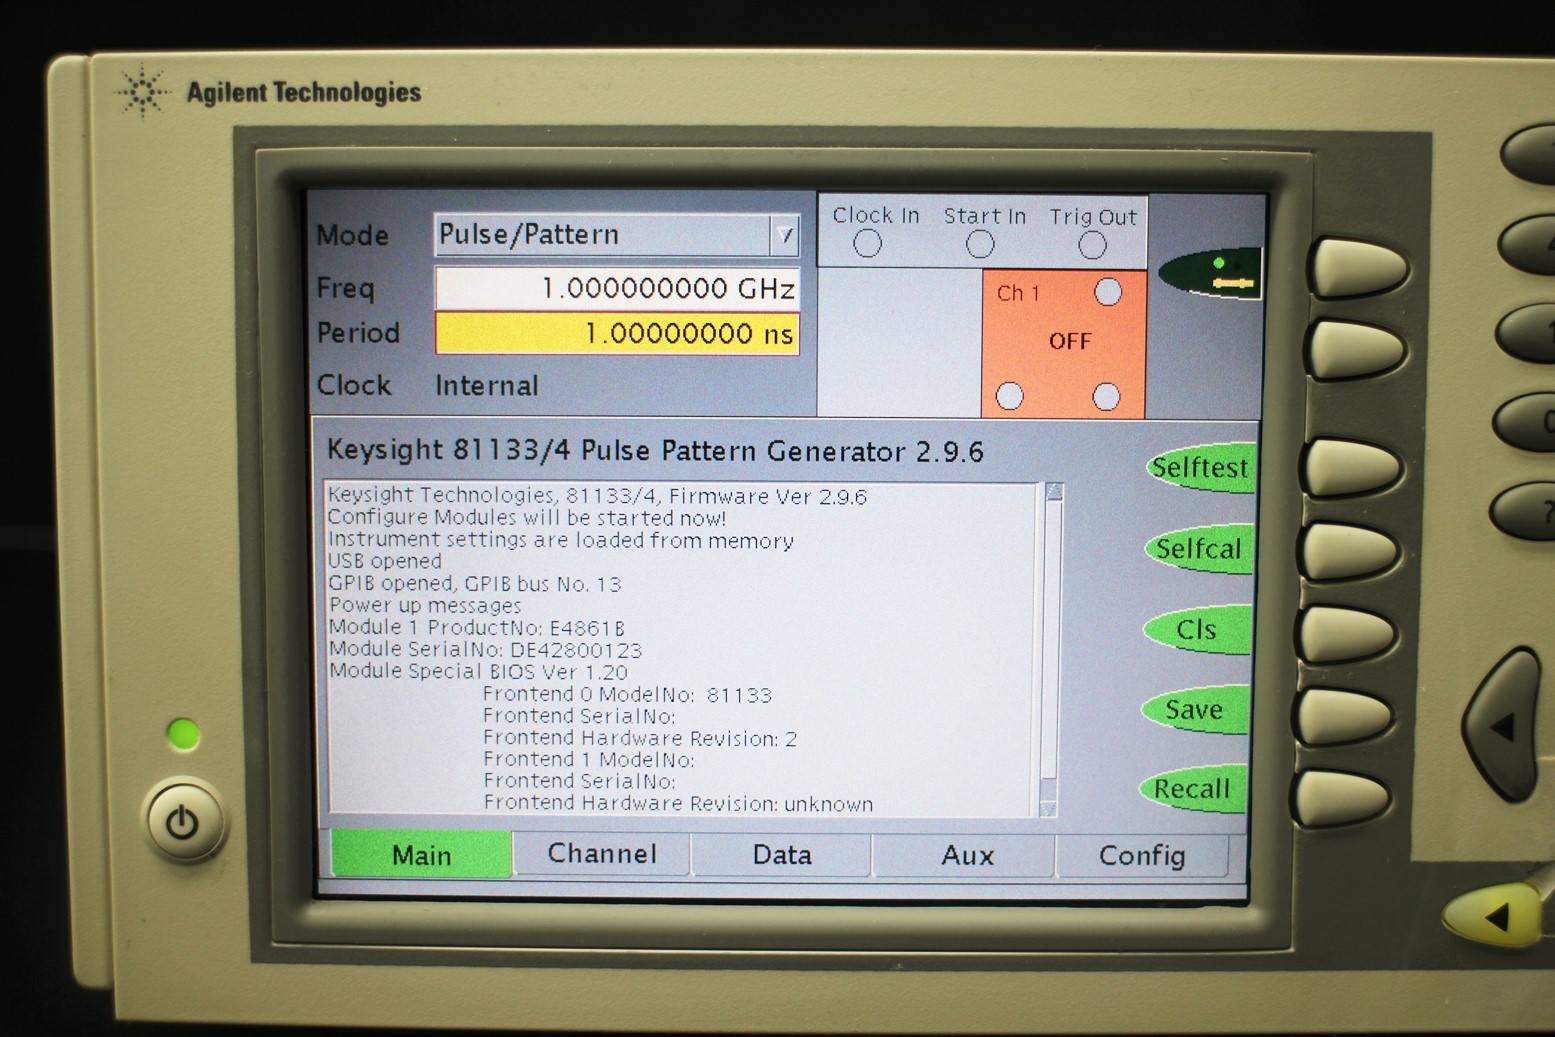Click the green Save button

pyautogui.click(x=1194, y=710)
